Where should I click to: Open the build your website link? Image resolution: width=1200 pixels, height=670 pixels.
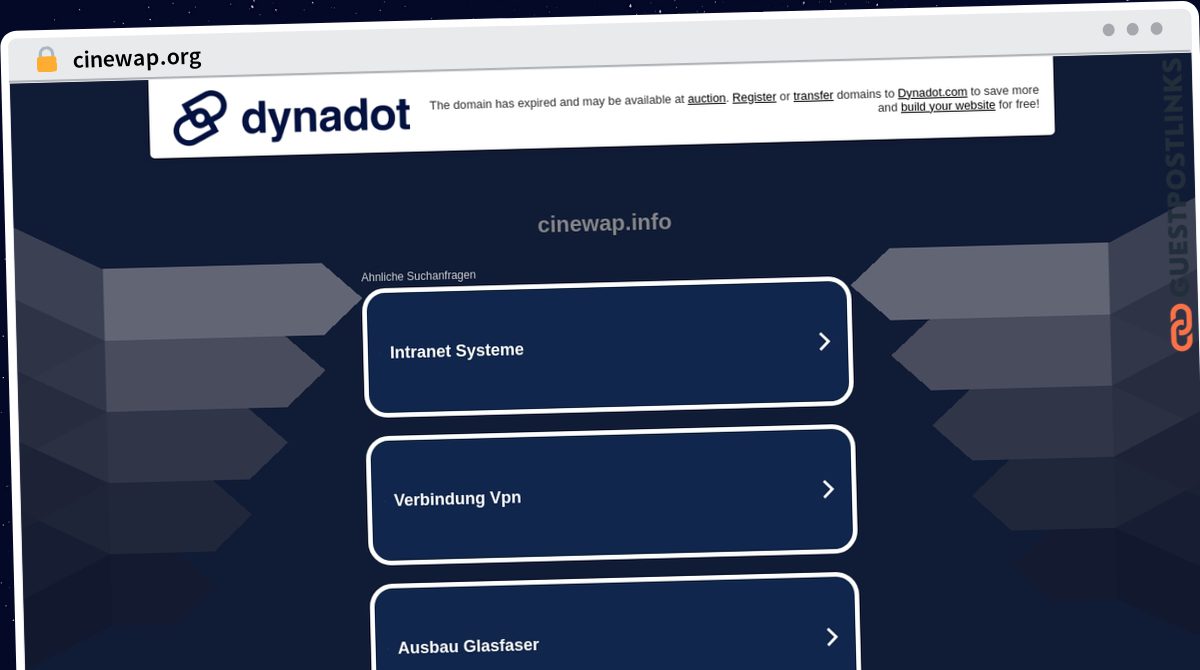point(947,106)
